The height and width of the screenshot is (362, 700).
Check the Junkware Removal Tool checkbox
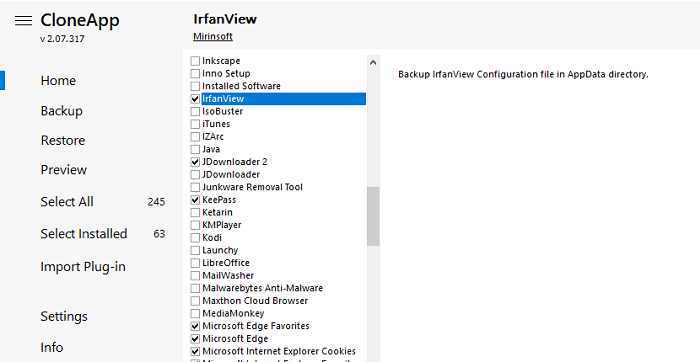coord(195,187)
